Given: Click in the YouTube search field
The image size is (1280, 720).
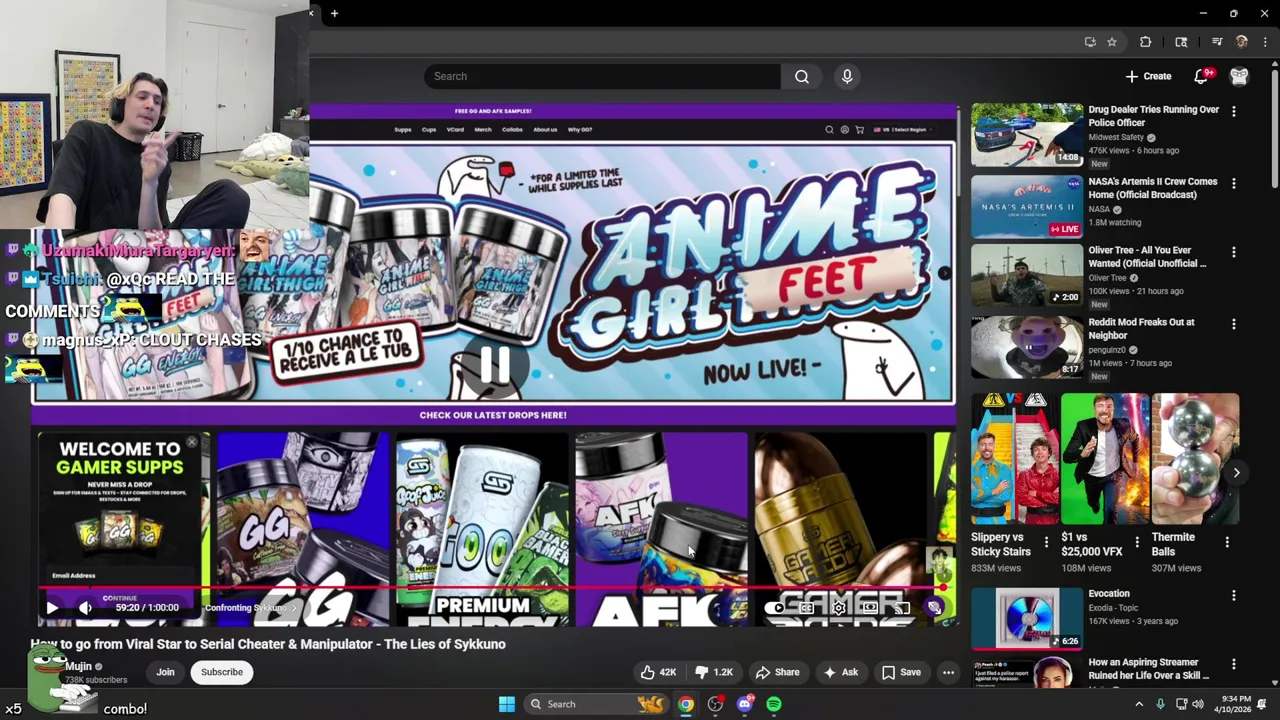Looking at the screenshot, I should tap(603, 76).
